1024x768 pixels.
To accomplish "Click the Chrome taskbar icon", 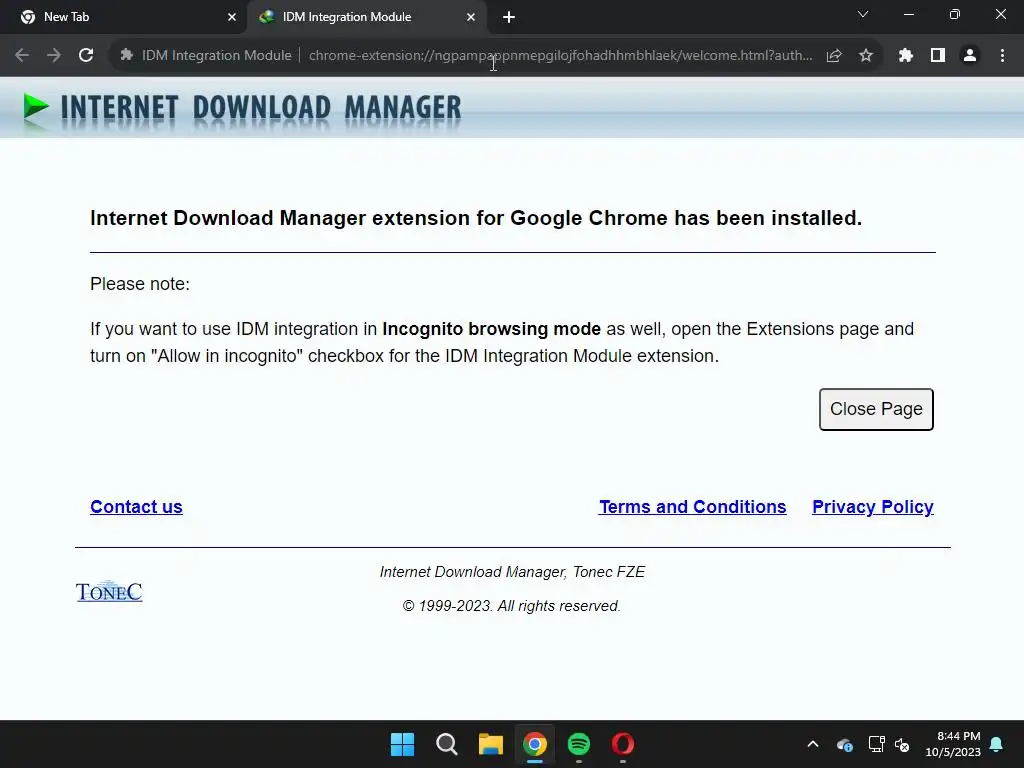I will 534,744.
